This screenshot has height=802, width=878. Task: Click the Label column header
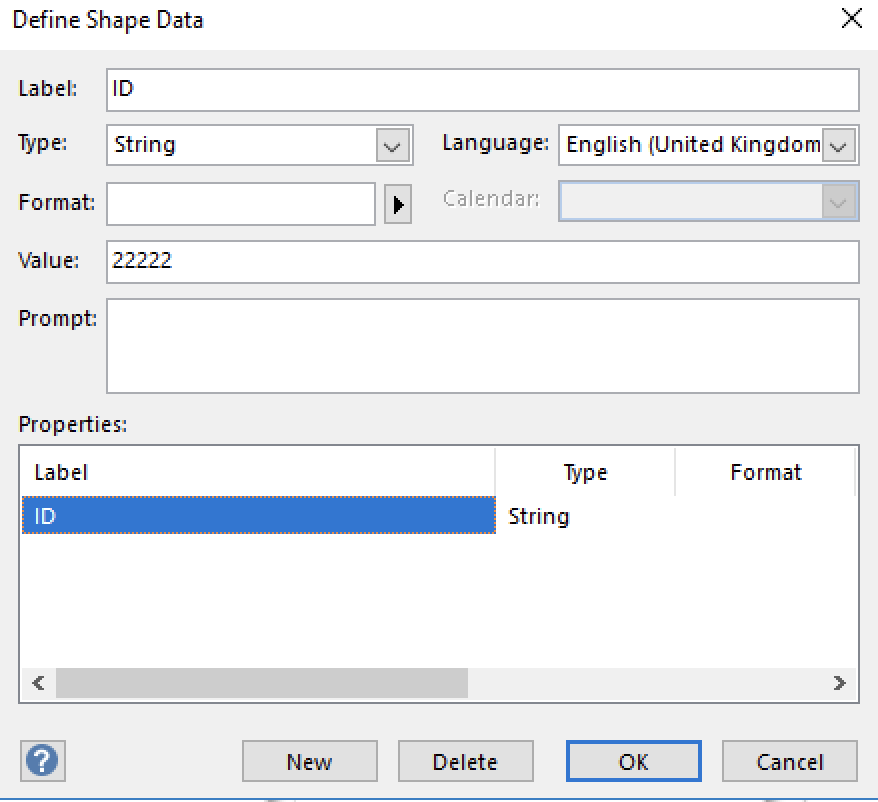(x=258, y=472)
